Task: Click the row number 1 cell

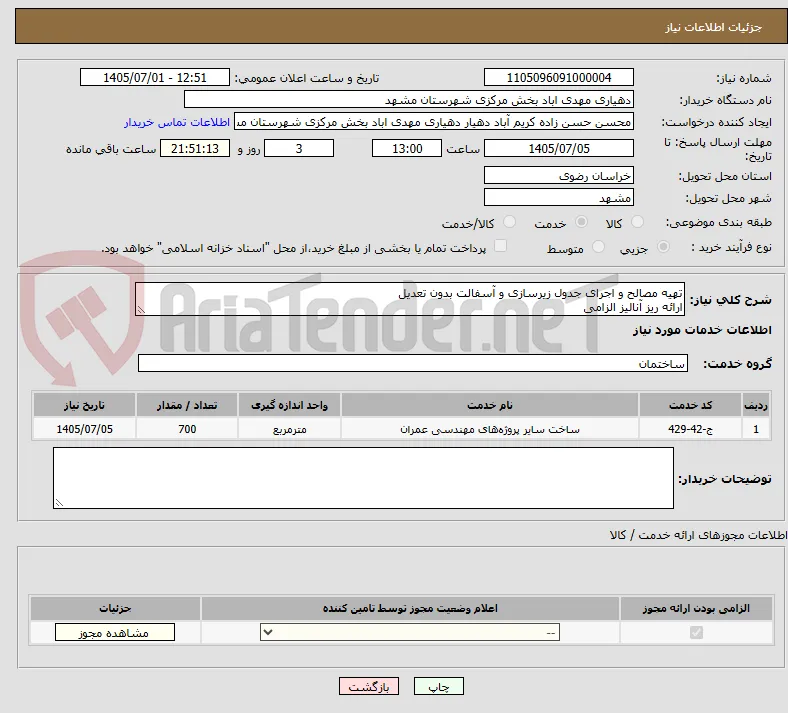Action: tap(756, 429)
